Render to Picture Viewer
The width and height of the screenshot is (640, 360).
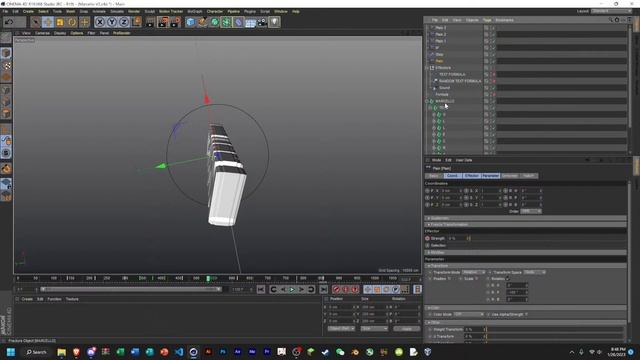click(x=163, y=22)
